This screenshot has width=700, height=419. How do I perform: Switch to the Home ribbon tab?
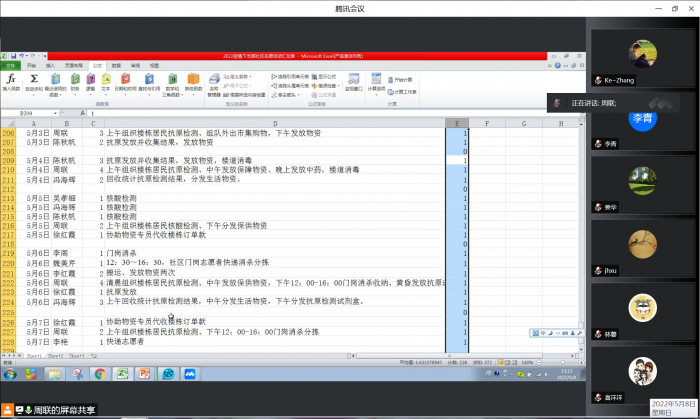pyautogui.click(x=31, y=66)
